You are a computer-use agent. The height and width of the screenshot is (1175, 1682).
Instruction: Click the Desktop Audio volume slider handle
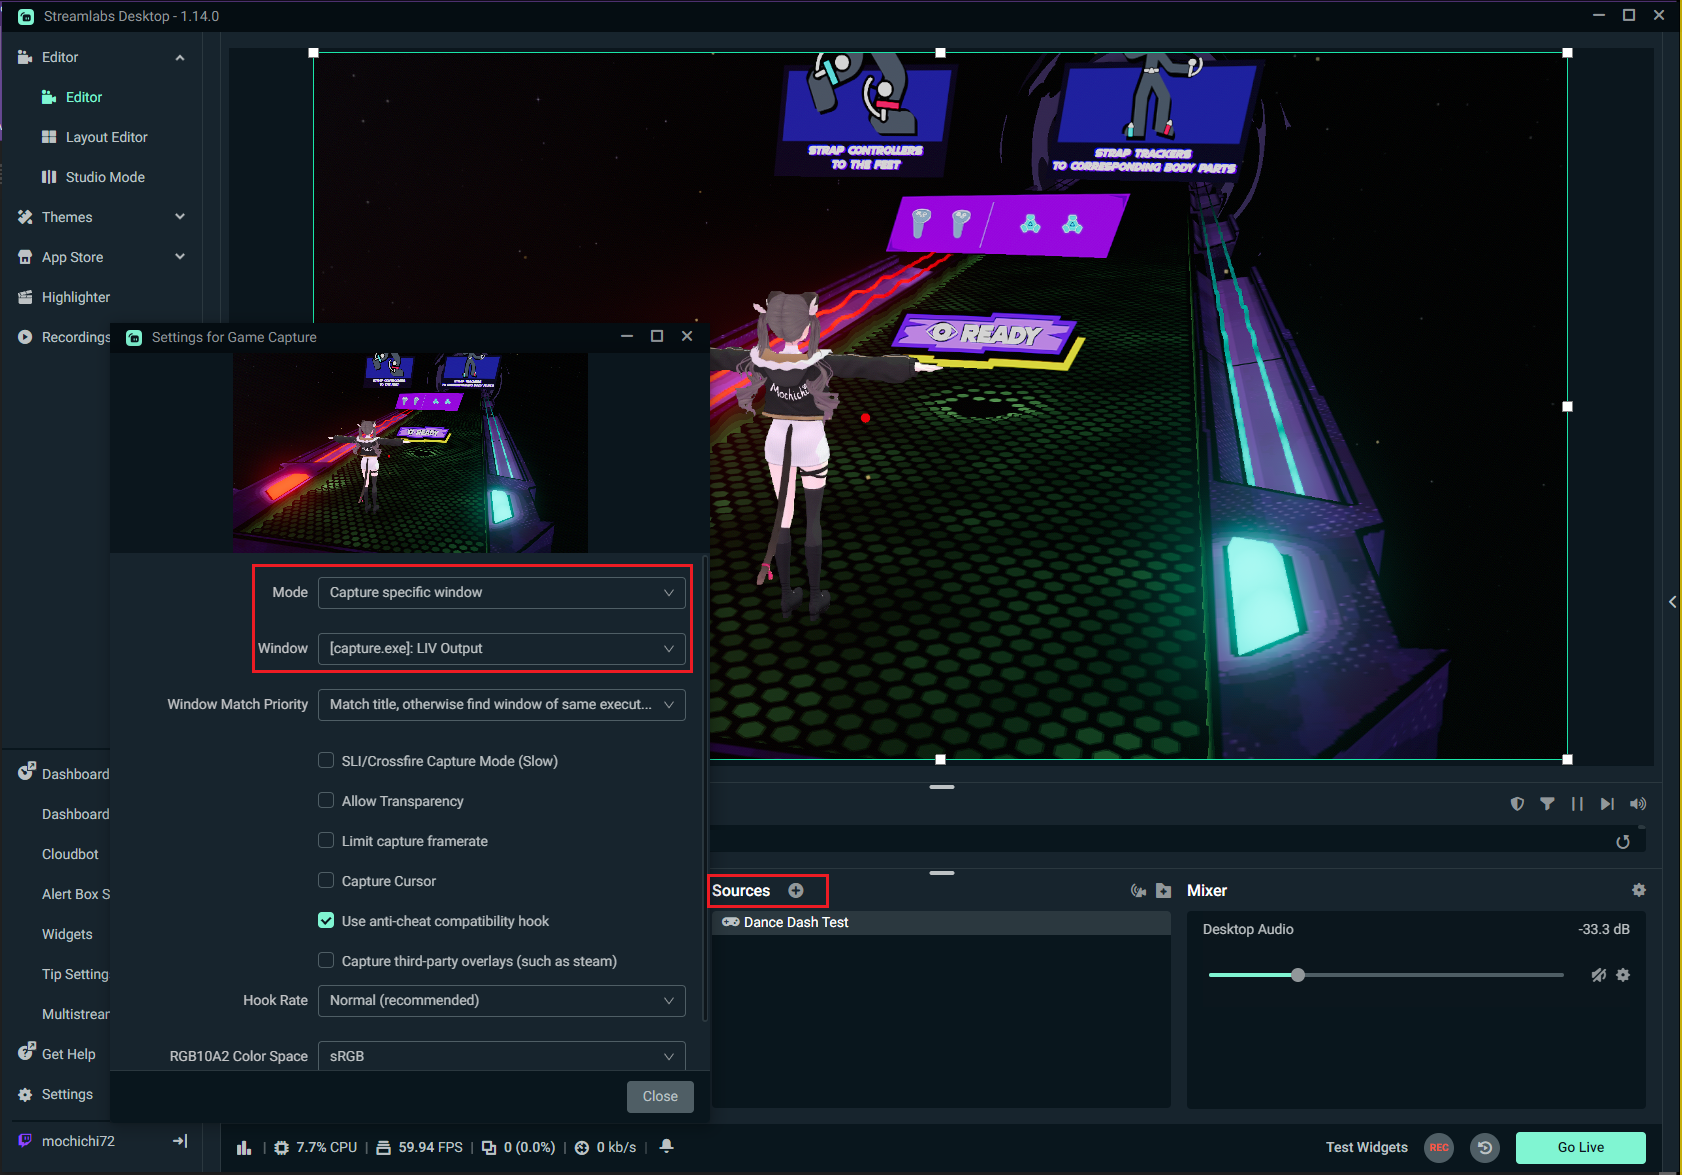point(1298,975)
